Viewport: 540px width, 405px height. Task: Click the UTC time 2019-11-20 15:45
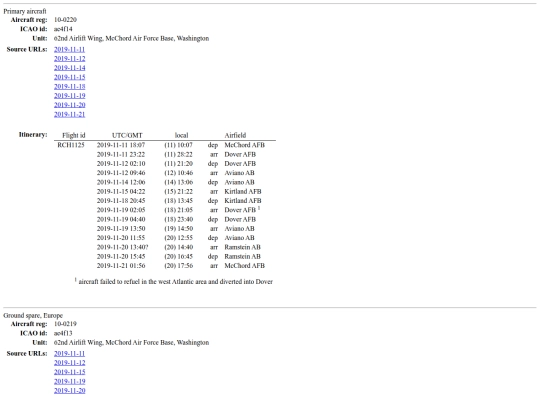tap(121, 257)
